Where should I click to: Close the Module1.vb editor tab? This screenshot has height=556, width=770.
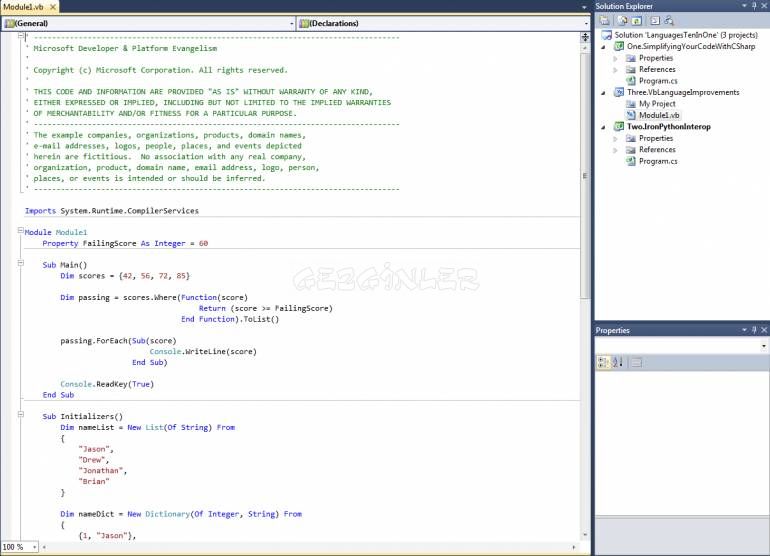point(53,7)
